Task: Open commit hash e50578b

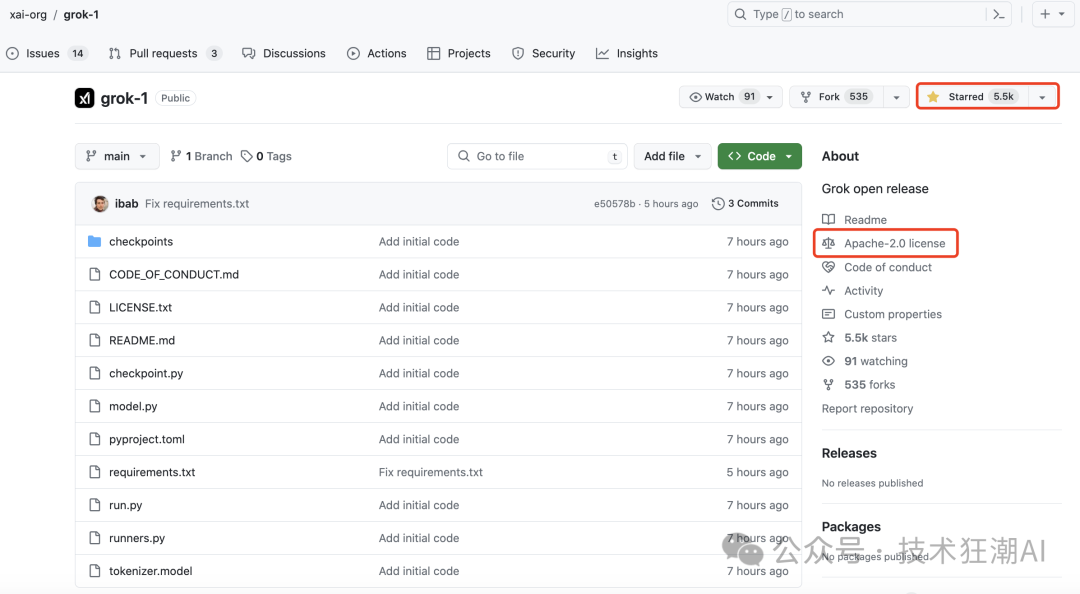Action: 614,204
